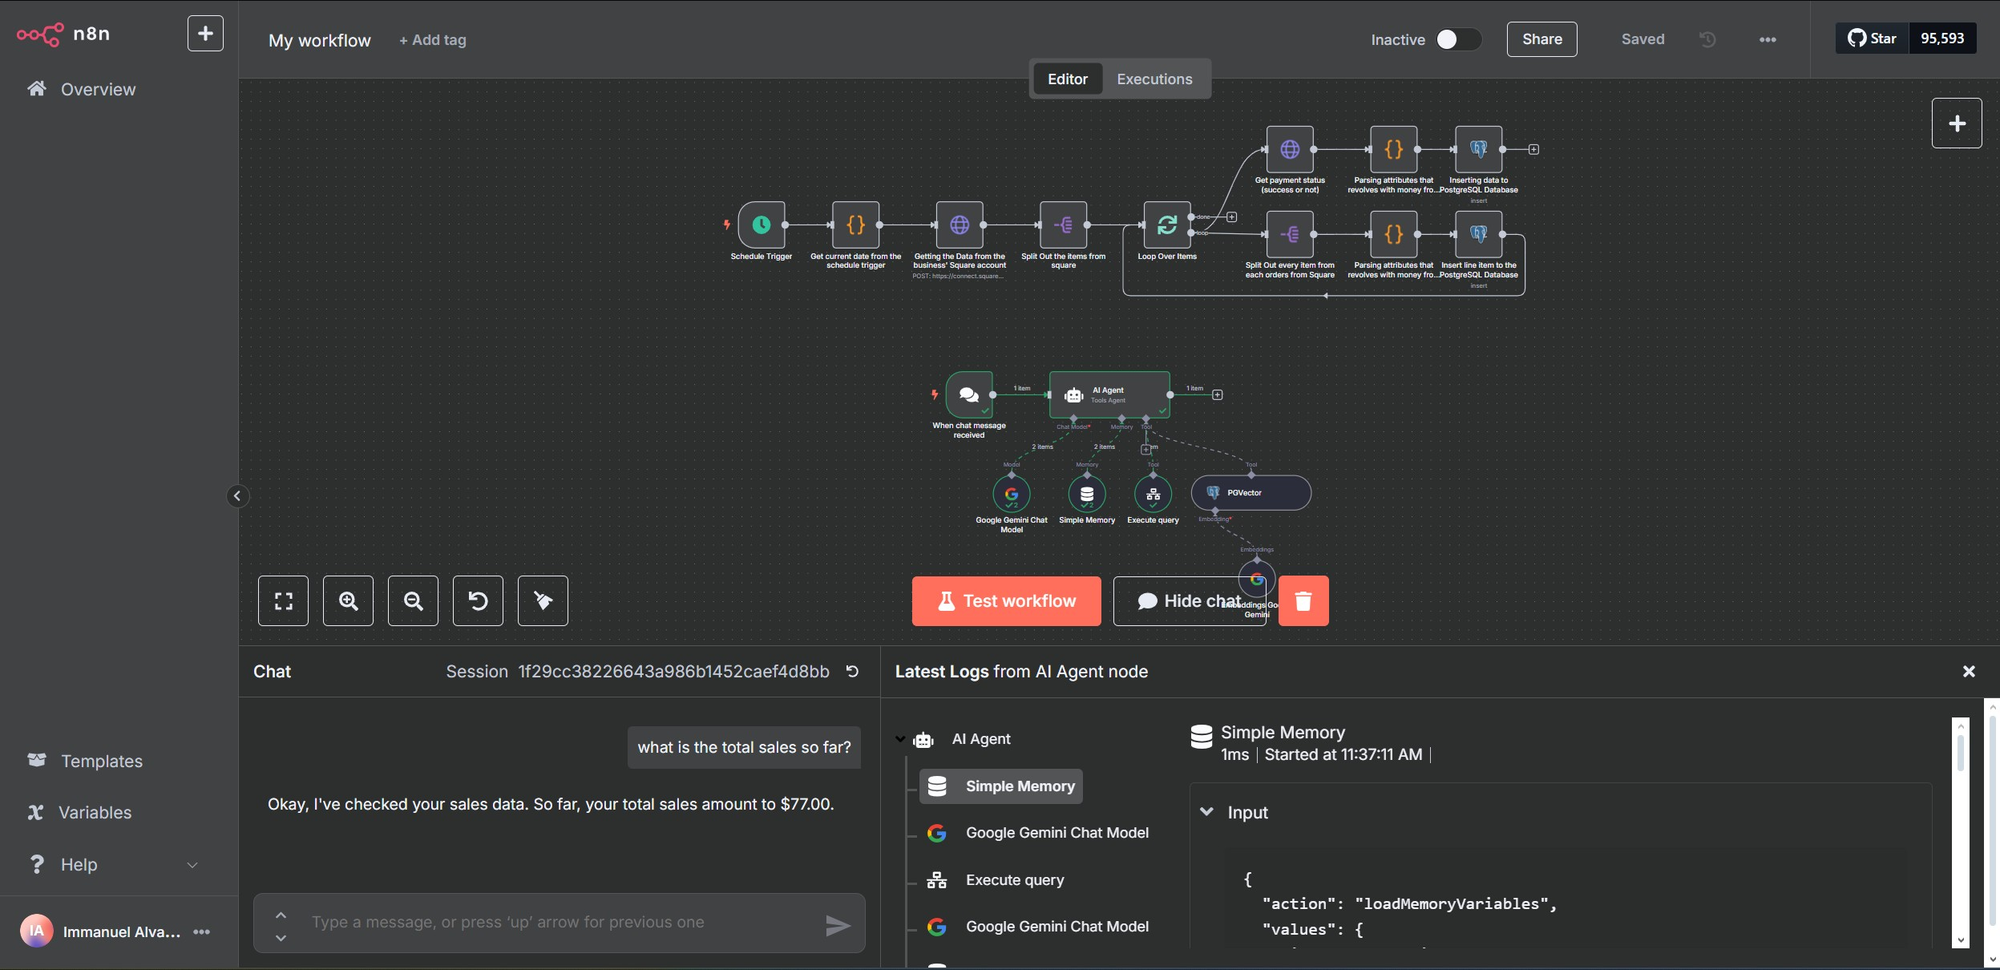The width and height of the screenshot is (2000, 970).
Task: Rename the My workflow title
Action: pyautogui.click(x=320, y=40)
